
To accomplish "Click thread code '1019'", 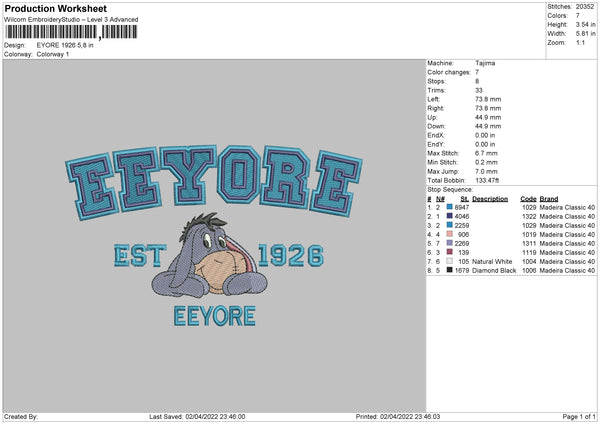I will tap(529, 235).
